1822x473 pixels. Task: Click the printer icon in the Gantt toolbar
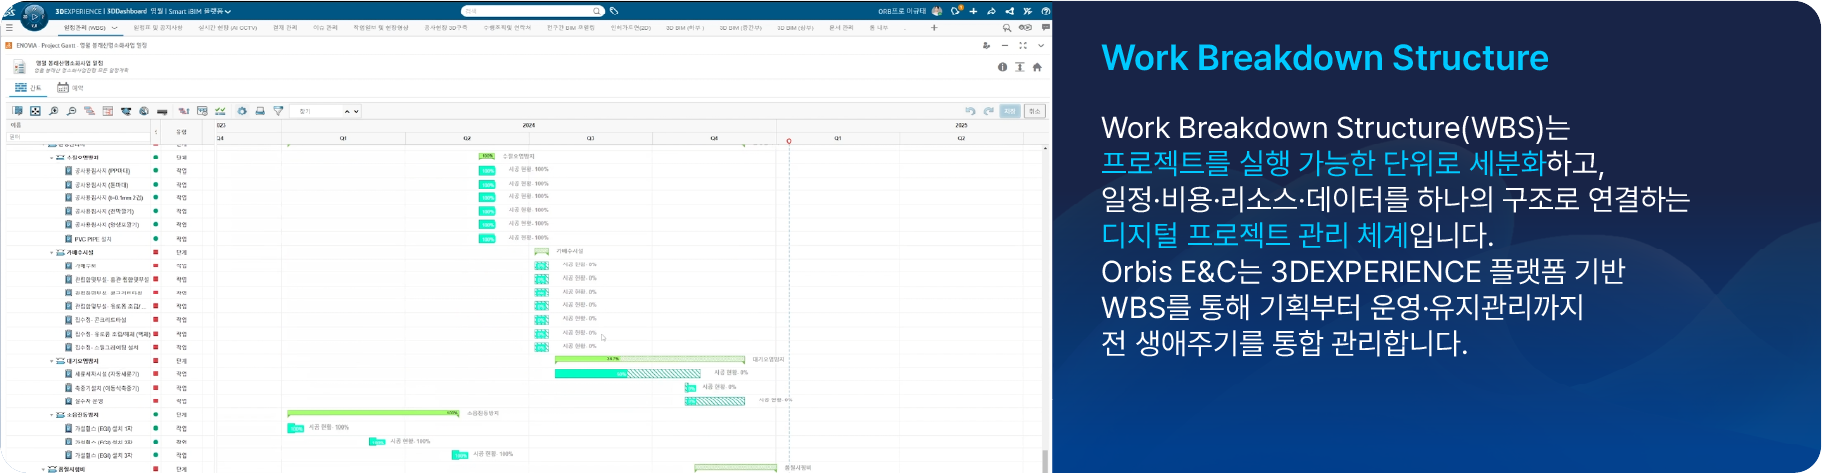pyautogui.click(x=260, y=111)
